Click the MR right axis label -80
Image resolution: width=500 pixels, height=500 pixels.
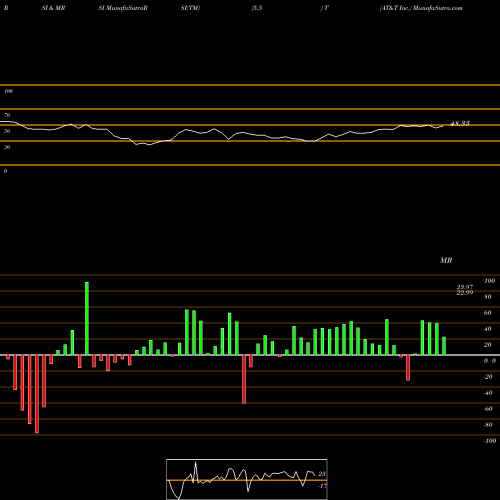click(488, 425)
